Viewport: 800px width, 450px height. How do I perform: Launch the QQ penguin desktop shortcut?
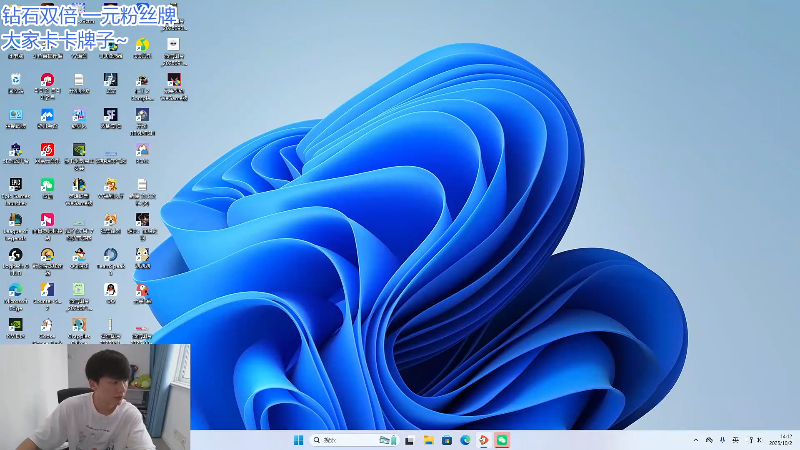pyautogui.click(x=111, y=290)
